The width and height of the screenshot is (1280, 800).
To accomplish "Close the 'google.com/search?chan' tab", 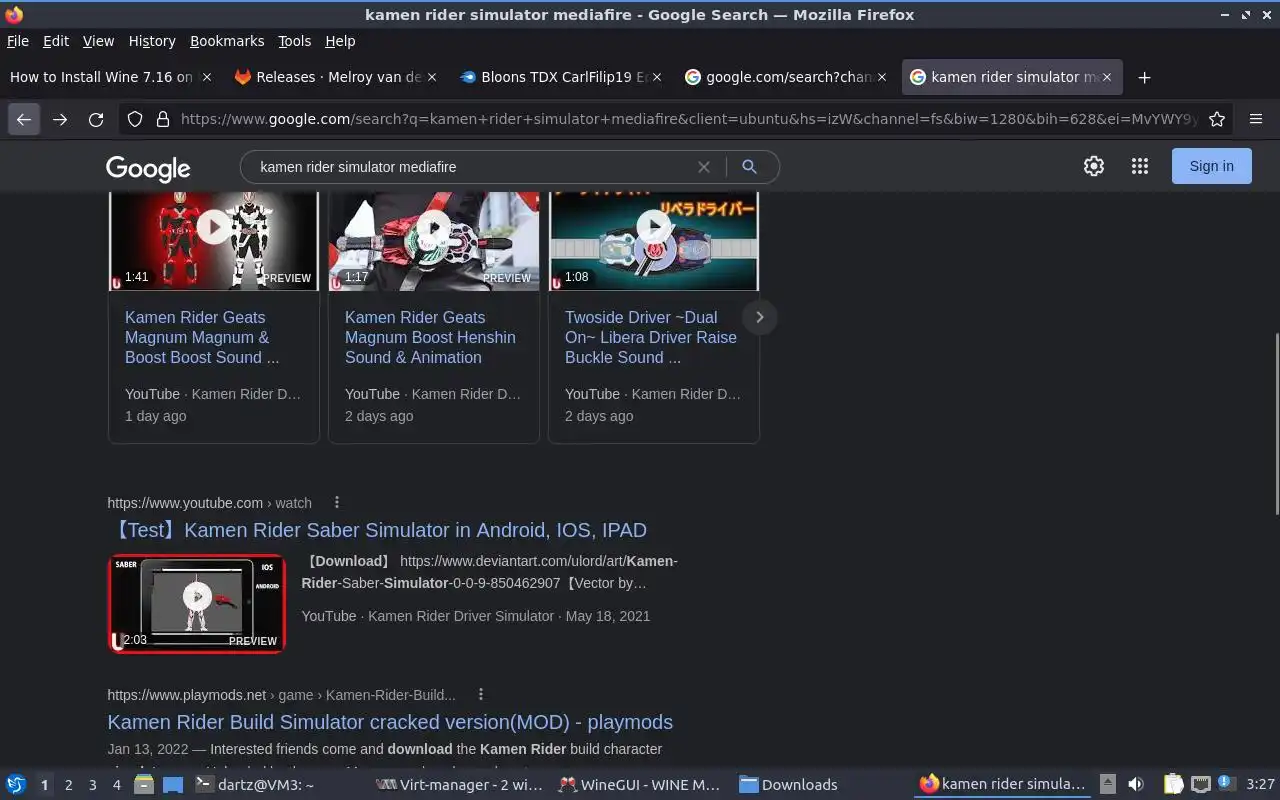I will click(x=882, y=77).
